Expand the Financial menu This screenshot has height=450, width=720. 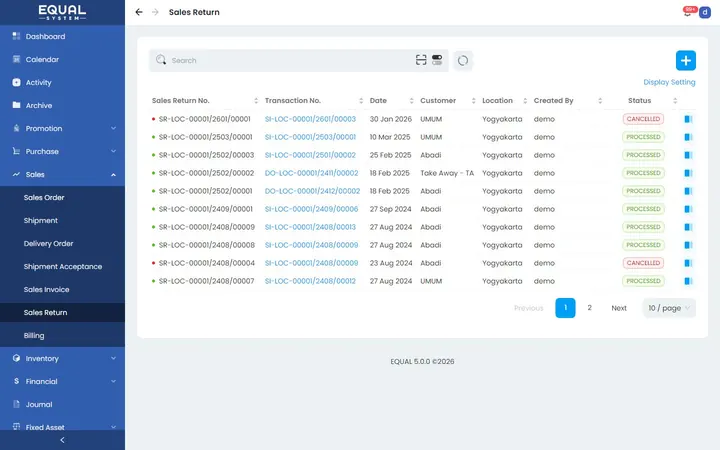[62, 381]
